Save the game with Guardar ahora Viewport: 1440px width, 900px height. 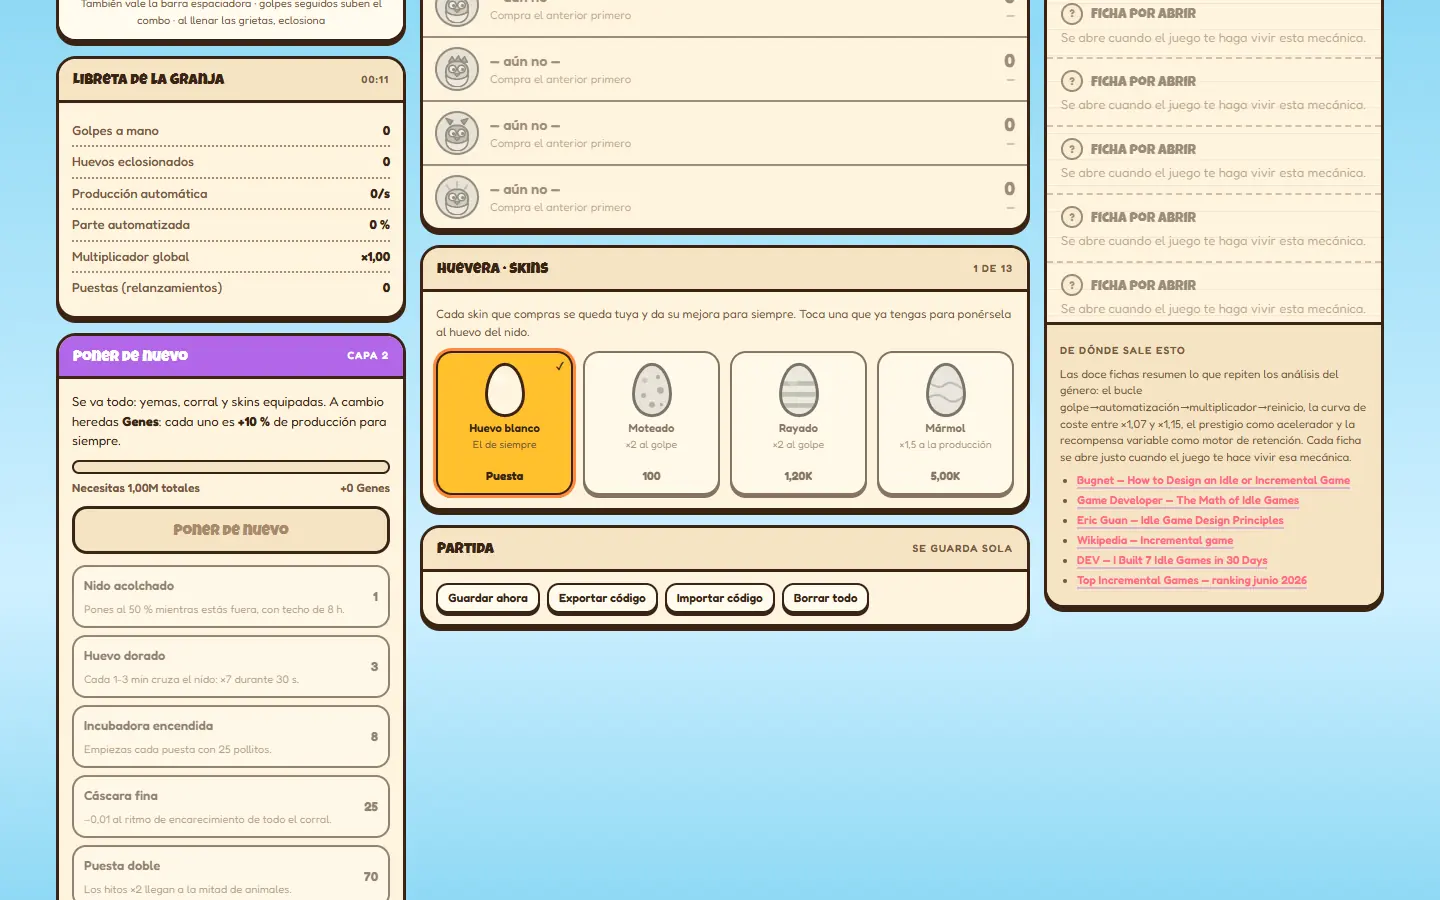point(488,598)
